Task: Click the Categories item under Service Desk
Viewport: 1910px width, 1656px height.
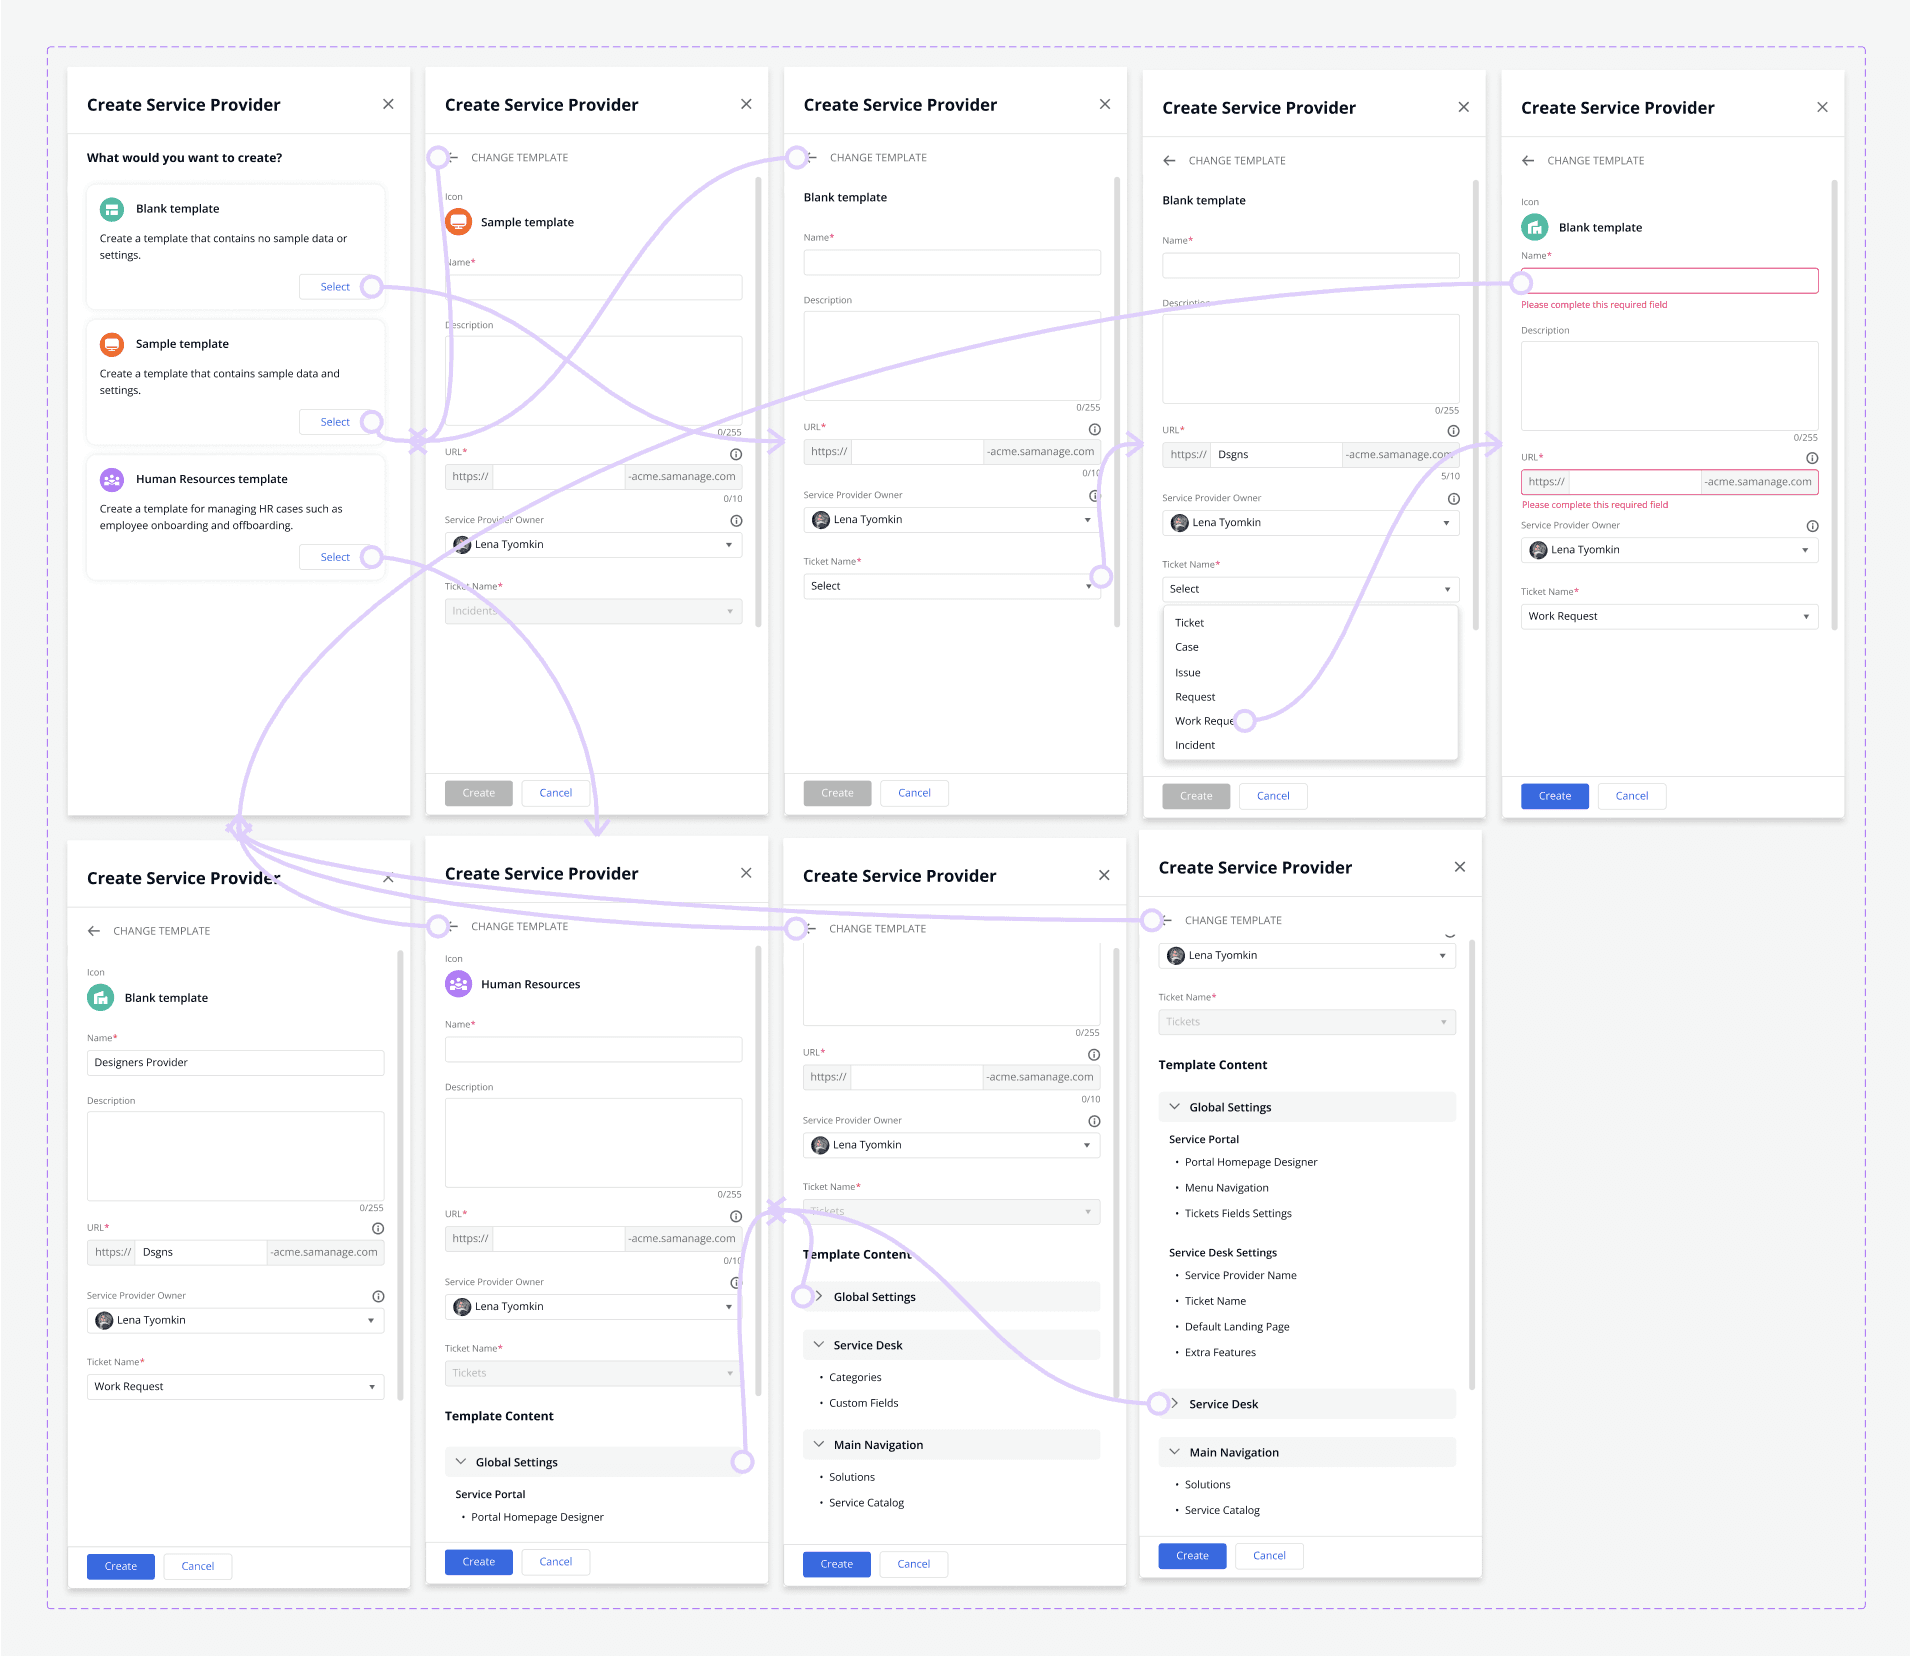Action: (x=855, y=1378)
